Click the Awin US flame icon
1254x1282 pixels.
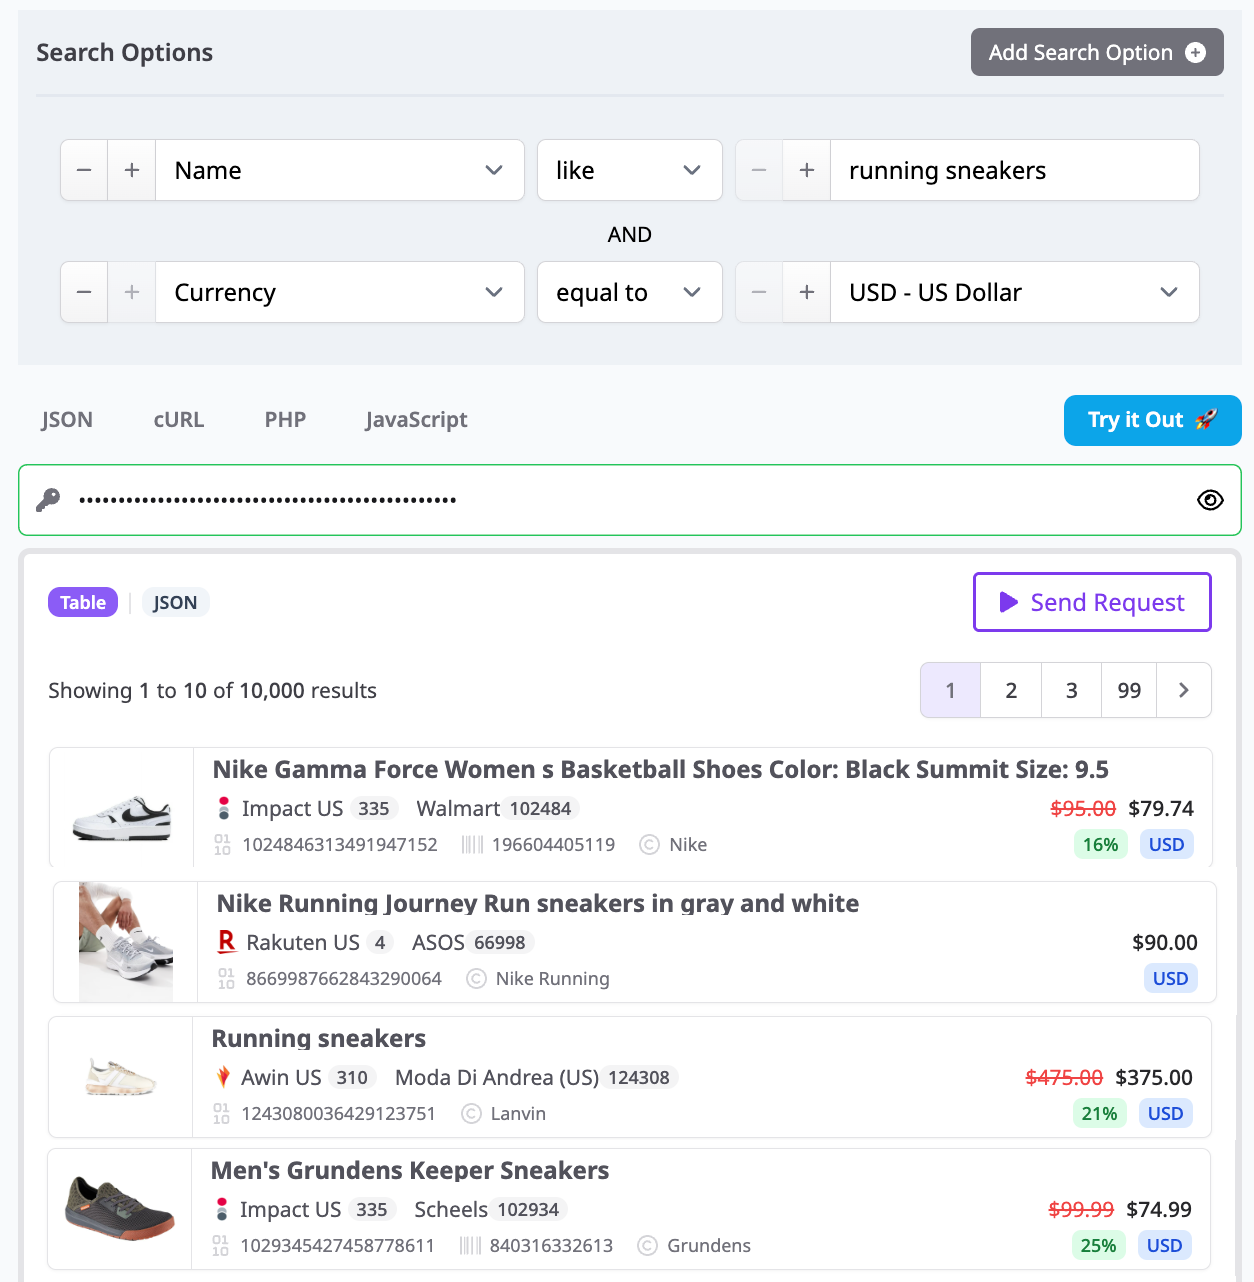(223, 1077)
